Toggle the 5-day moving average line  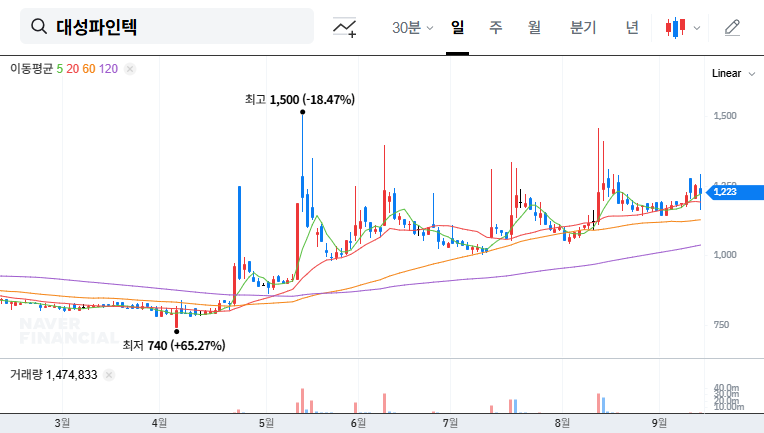[x=60, y=69]
